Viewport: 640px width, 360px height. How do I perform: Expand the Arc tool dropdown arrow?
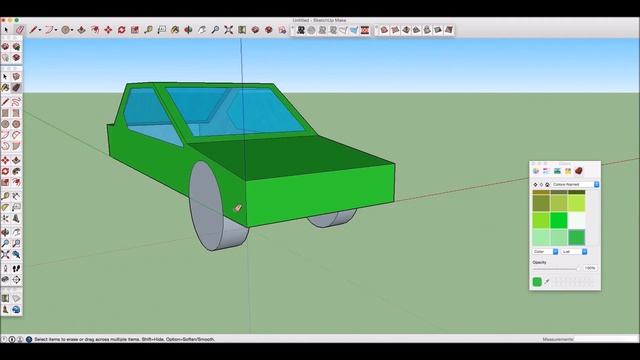56,30
